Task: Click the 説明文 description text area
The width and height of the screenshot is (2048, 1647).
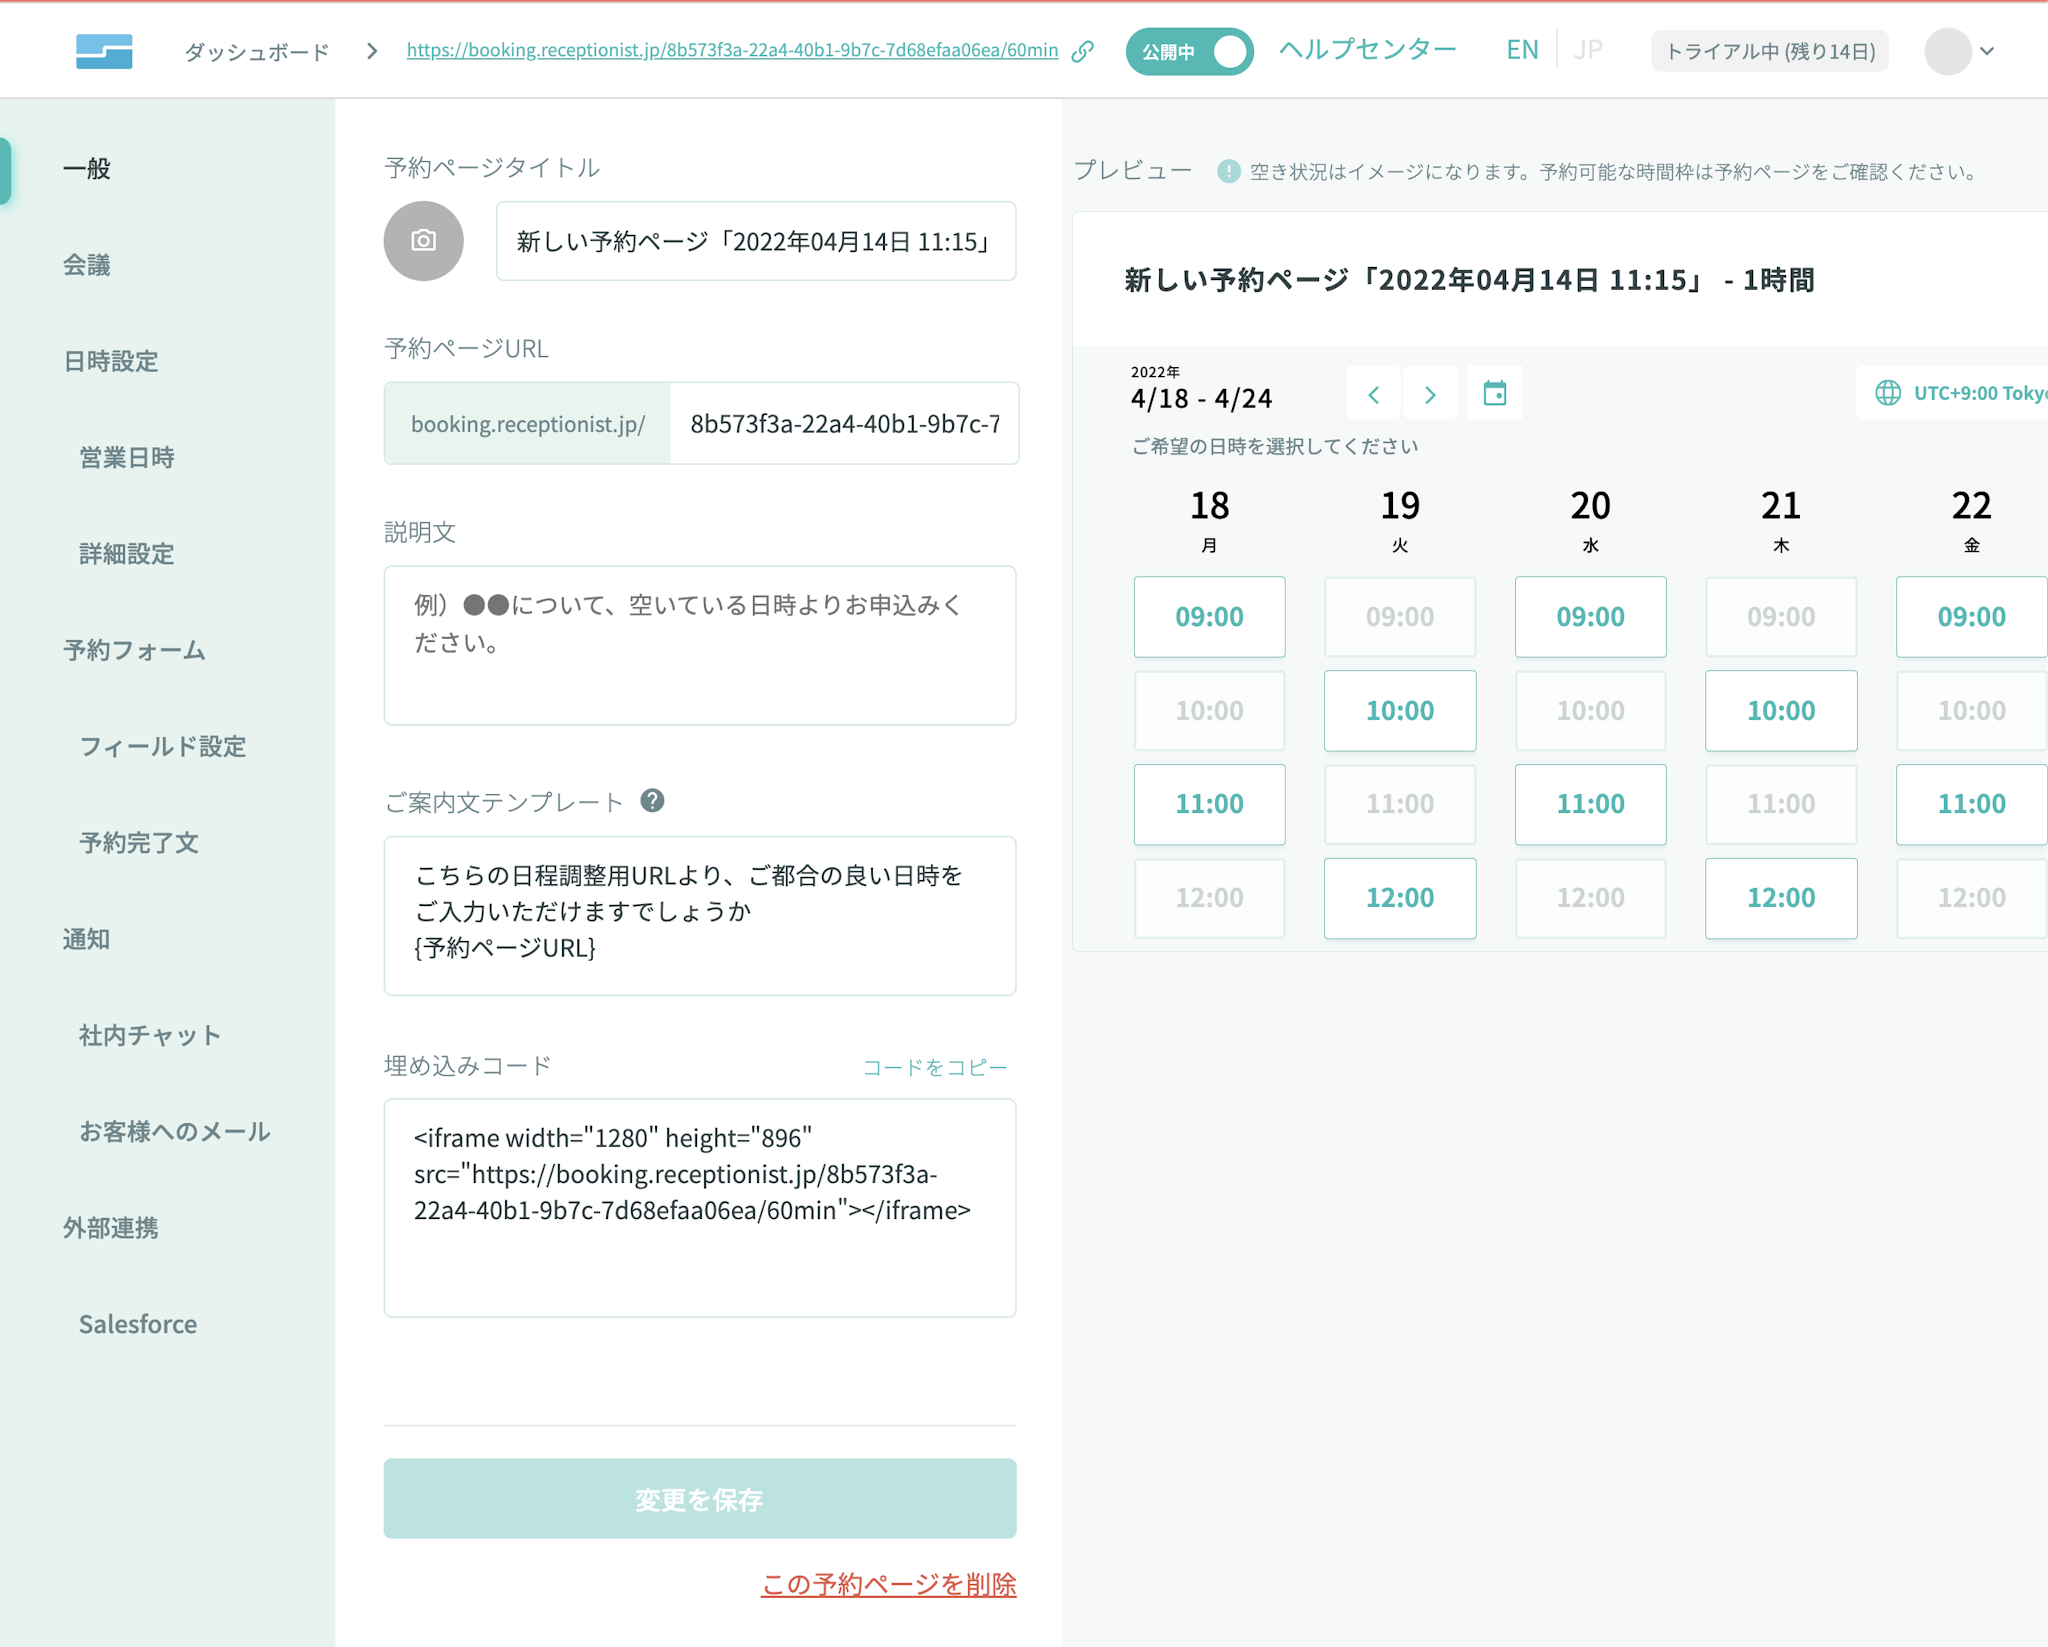Action: point(699,645)
